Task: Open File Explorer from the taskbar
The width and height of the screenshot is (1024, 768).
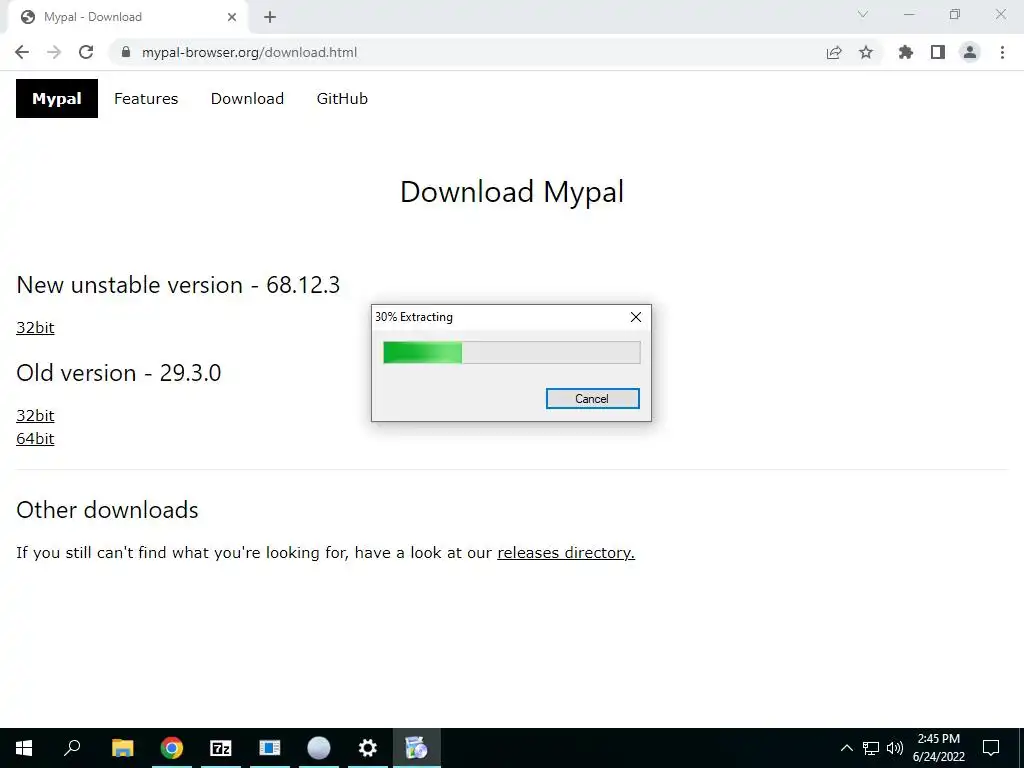Action: tap(122, 748)
